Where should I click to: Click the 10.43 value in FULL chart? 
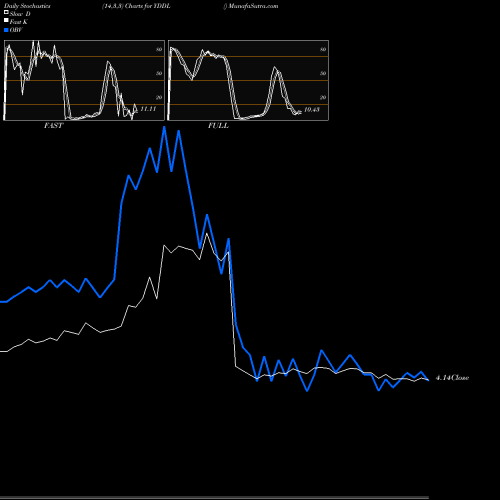coord(312,109)
